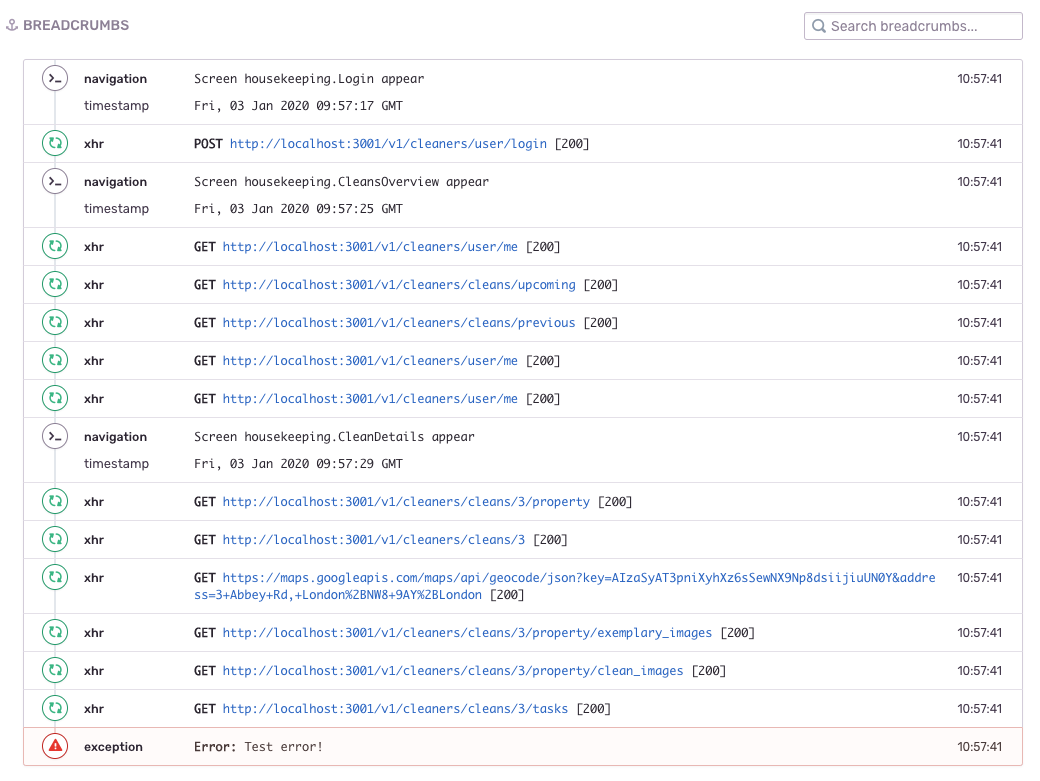Screen dimensions: 1040x781
Task: Click 'Screen housekeeping.Login appear' text
Action: pyautogui.click(x=309, y=79)
